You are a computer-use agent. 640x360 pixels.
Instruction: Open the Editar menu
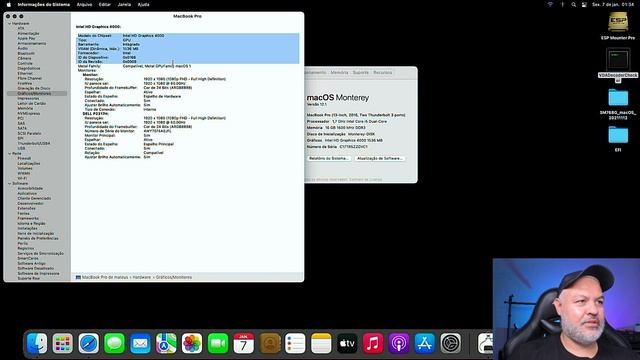[x=105, y=4]
